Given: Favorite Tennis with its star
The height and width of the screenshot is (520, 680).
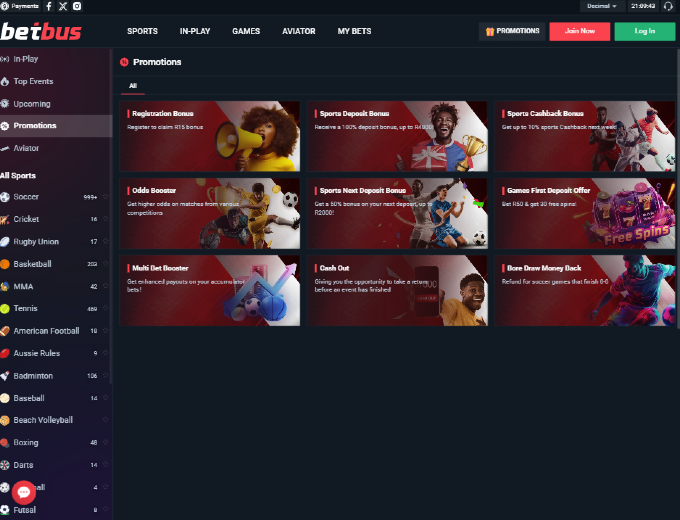Looking at the screenshot, I should coord(105,308).
